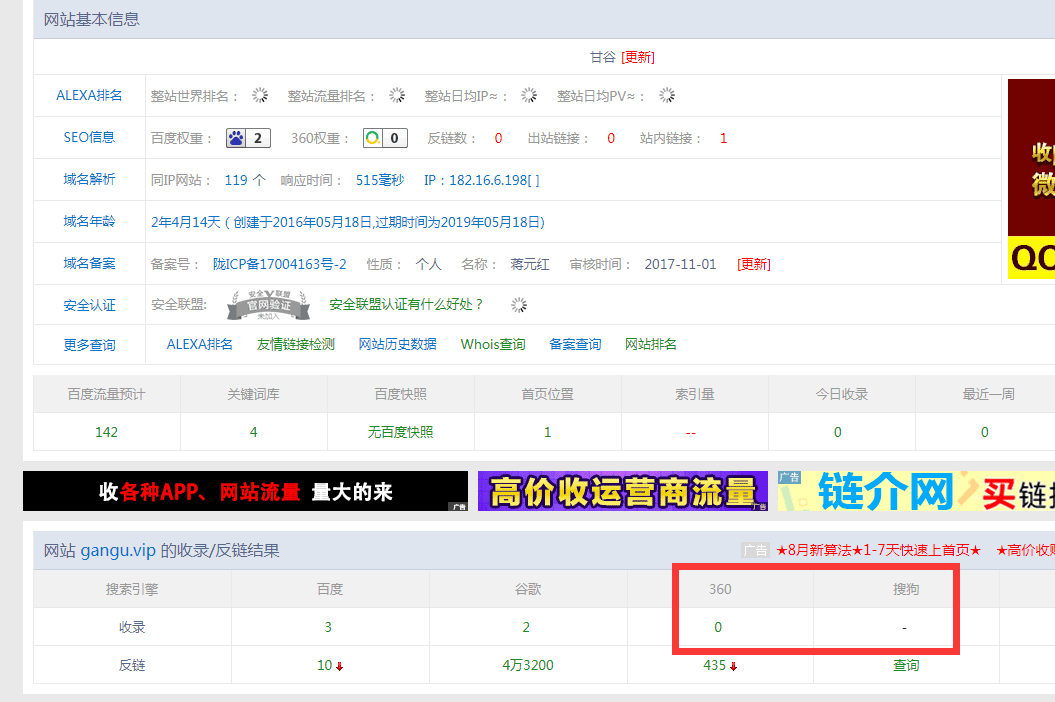The image size is (1055, 702).
Task: Open 网站历史数据
Action: click(399, 342)
